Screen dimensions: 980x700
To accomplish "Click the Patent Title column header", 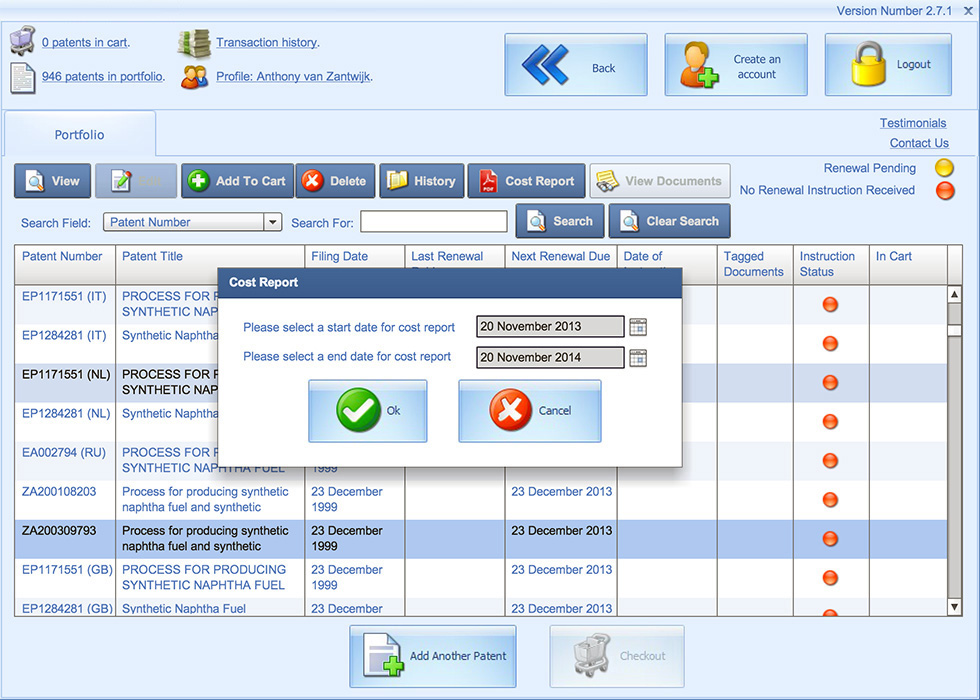I will click(x=210, y=264).
